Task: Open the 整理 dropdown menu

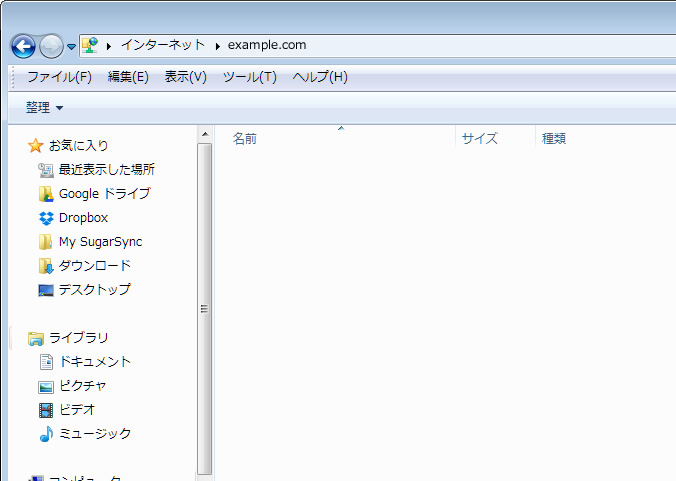Action: click(x=44, y=108)
